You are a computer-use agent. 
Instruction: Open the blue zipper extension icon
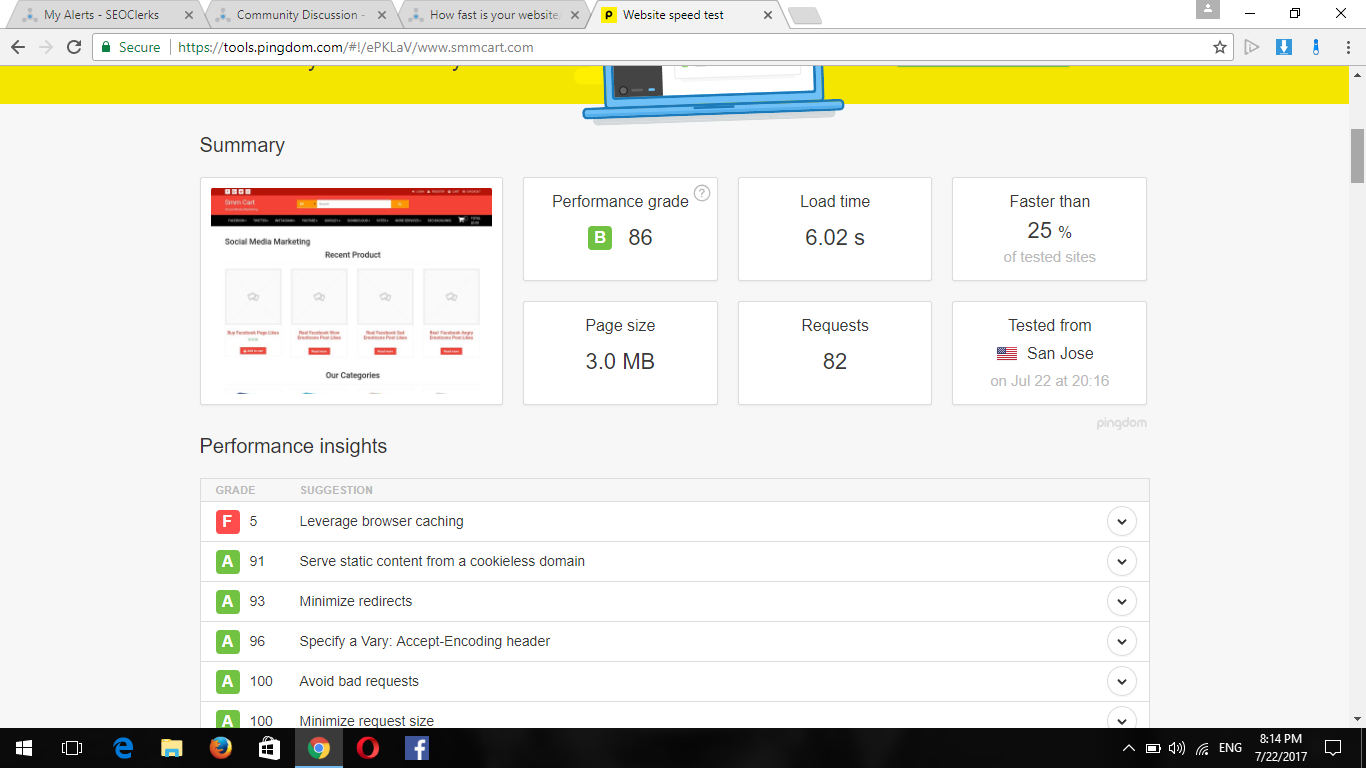coord(1316,47)
